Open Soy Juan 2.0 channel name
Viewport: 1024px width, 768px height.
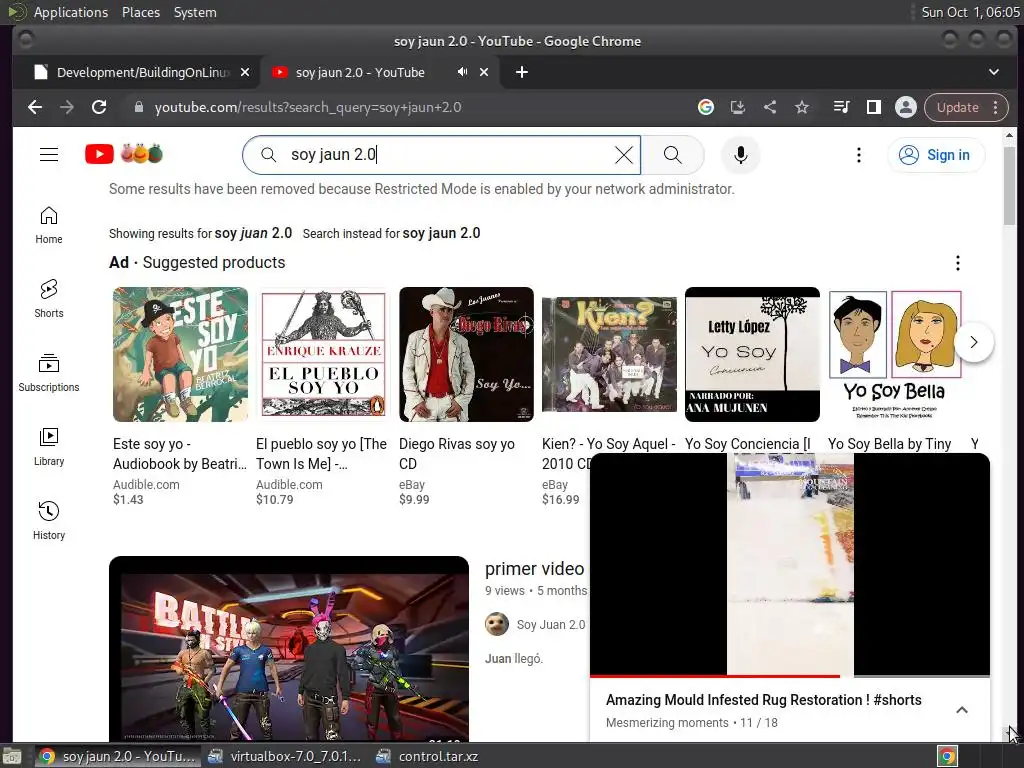coord(551,624)
